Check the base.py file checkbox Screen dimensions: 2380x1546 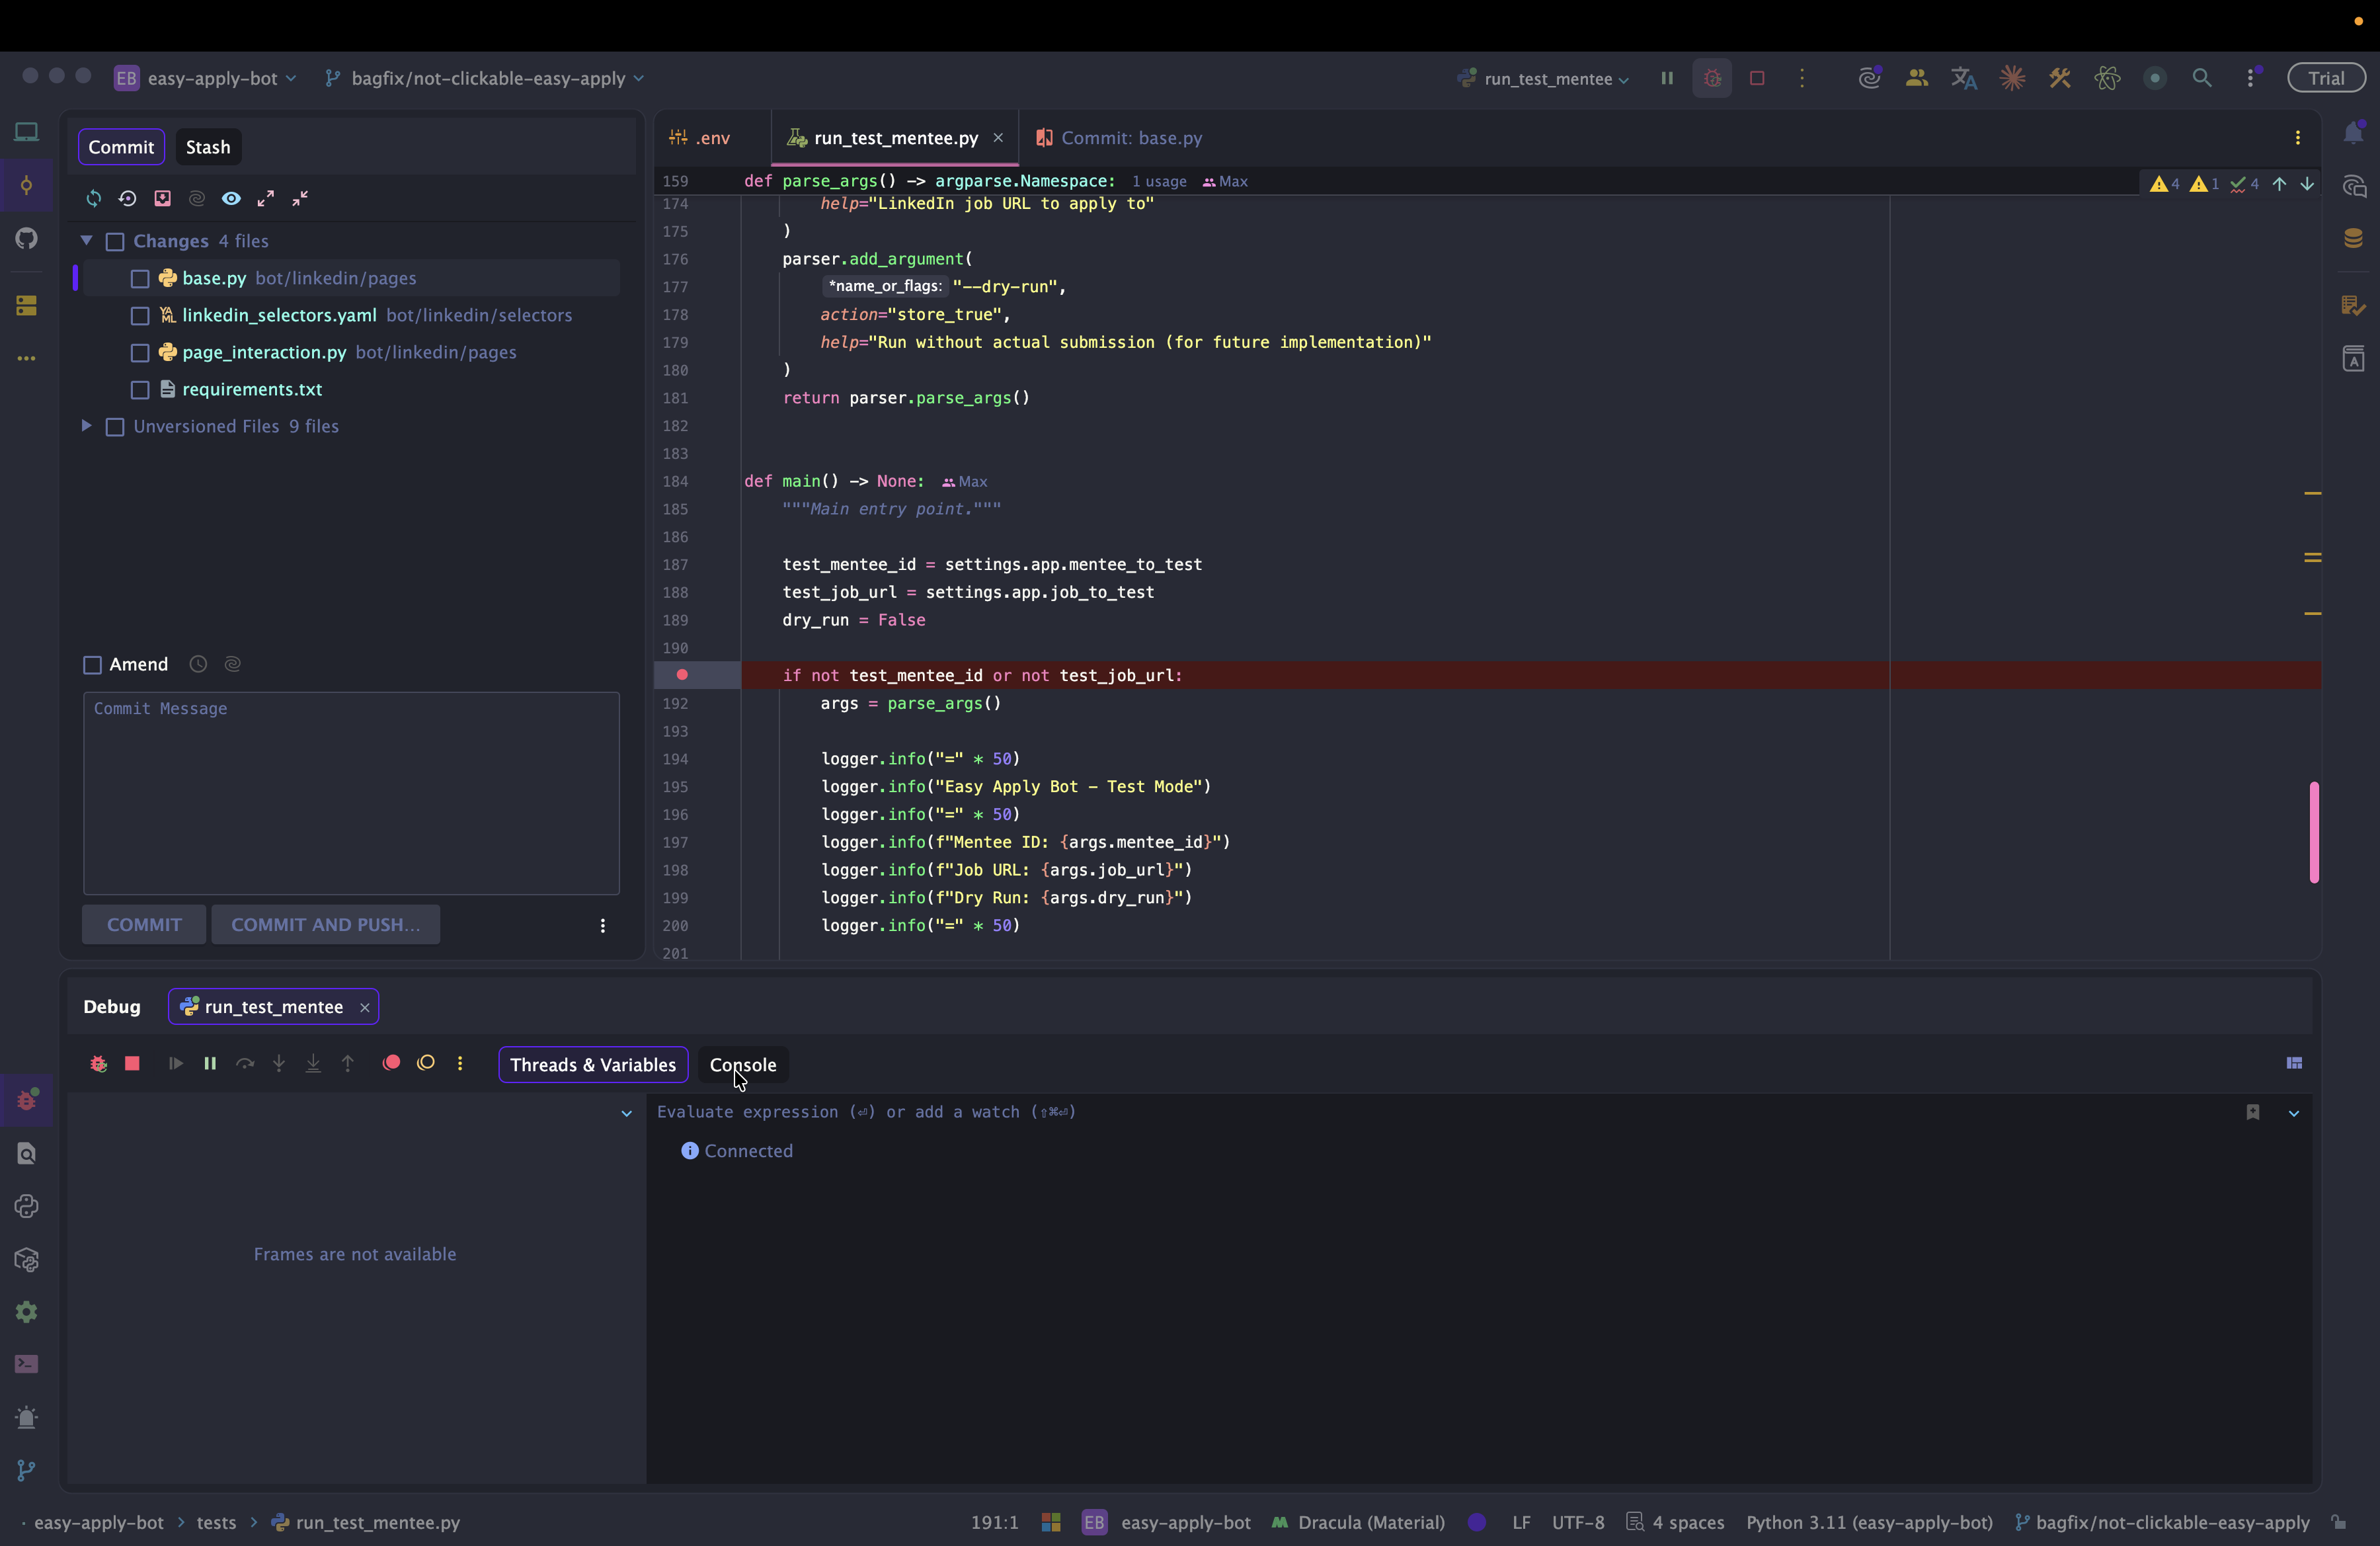tap(140, 278)
